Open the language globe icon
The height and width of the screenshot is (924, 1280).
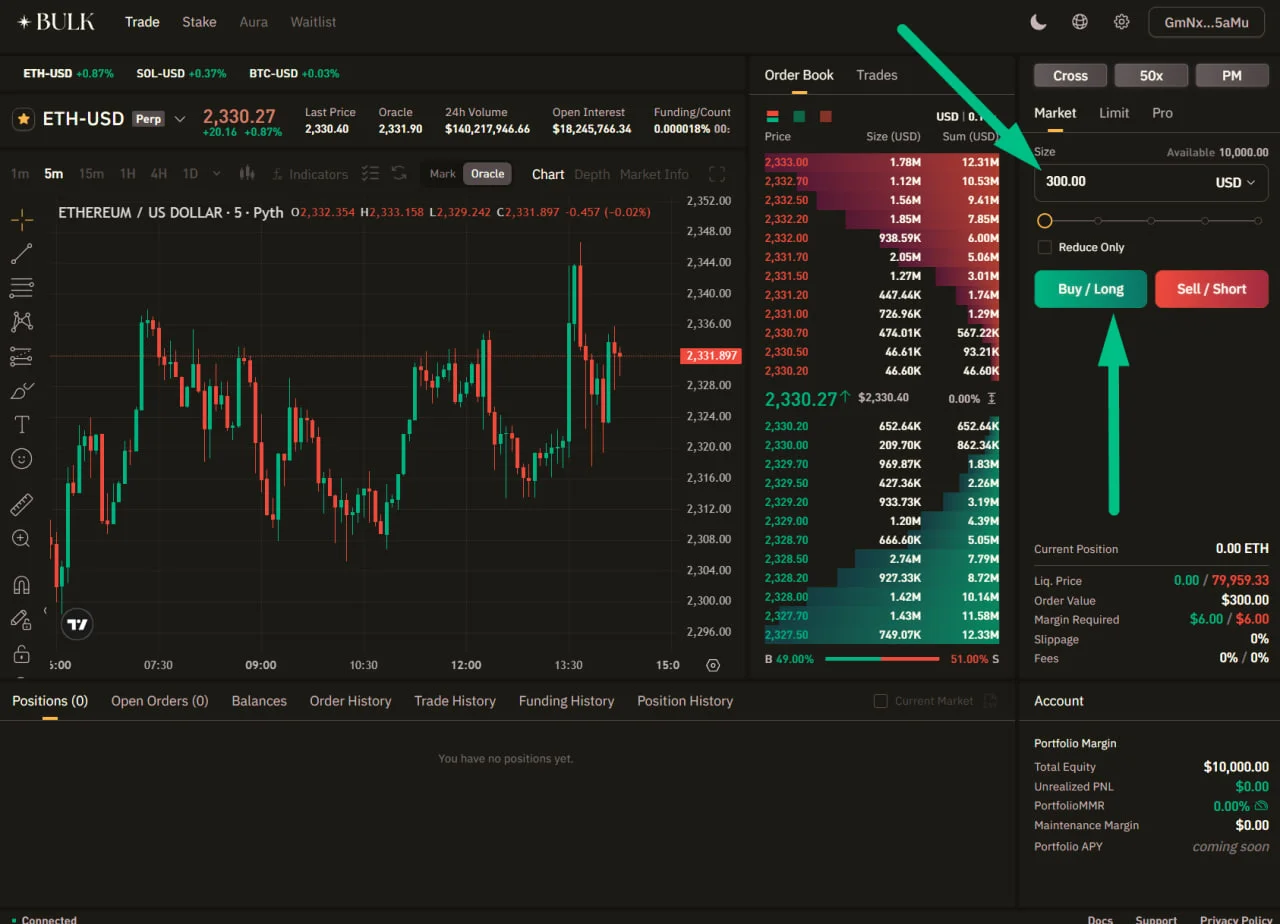[1080, 22]
